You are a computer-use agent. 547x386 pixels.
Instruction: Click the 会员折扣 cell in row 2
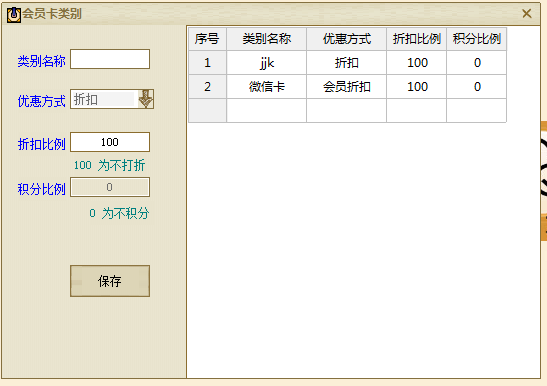346,87
